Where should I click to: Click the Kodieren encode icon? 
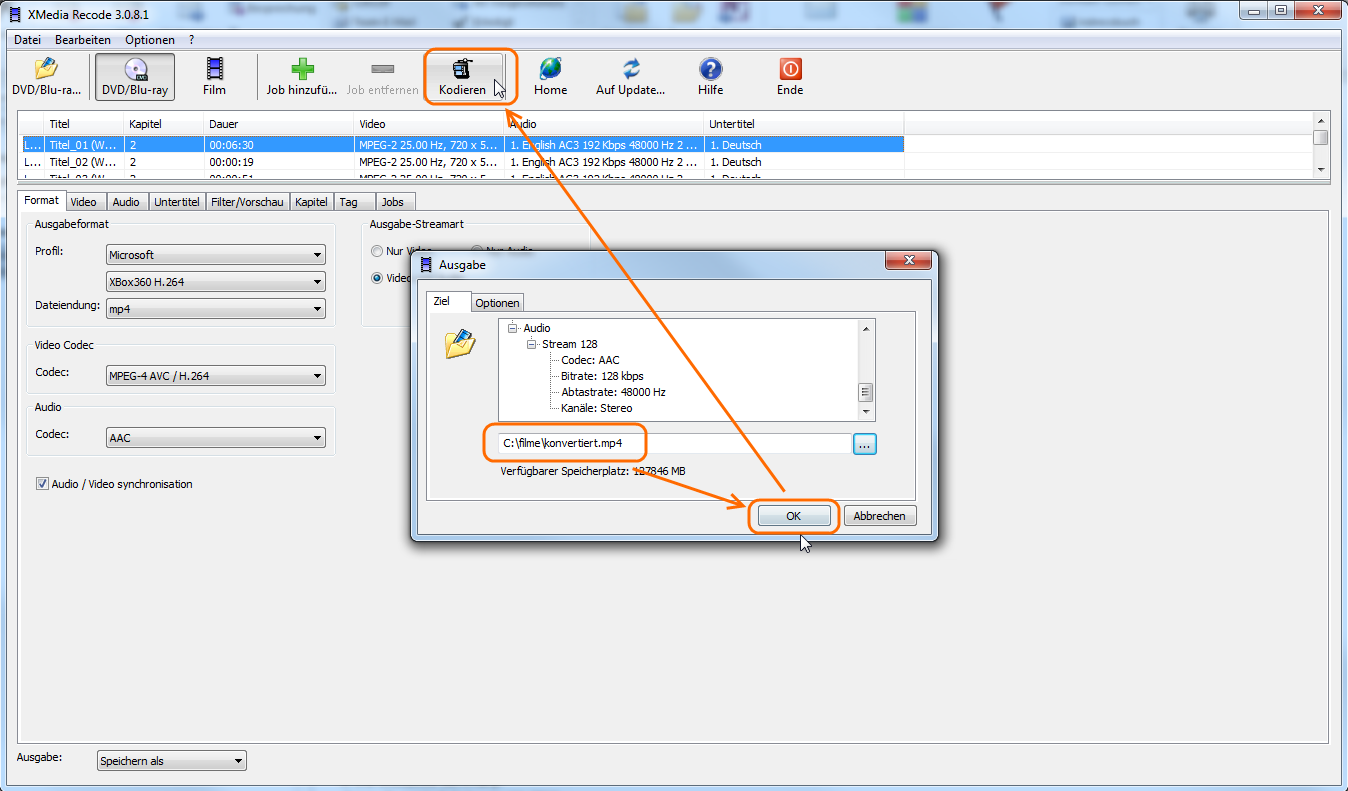(462, 76)
